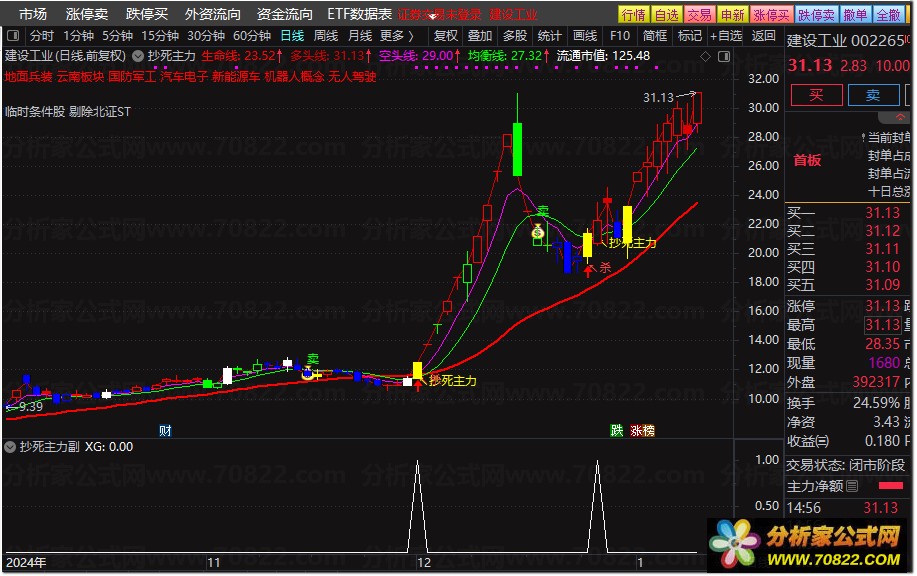Click the yellow 自选 button
Viewport: 917px width, 576px height.
tap(666, 15)
